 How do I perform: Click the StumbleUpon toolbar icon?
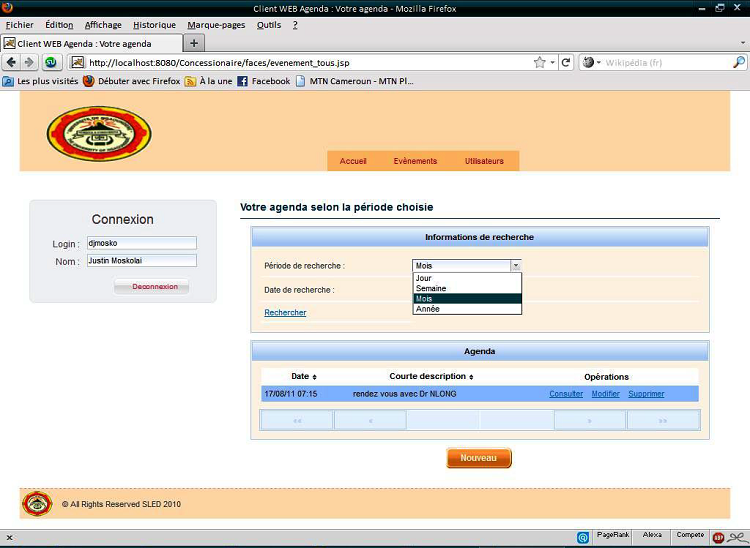[x=51, y=62]
